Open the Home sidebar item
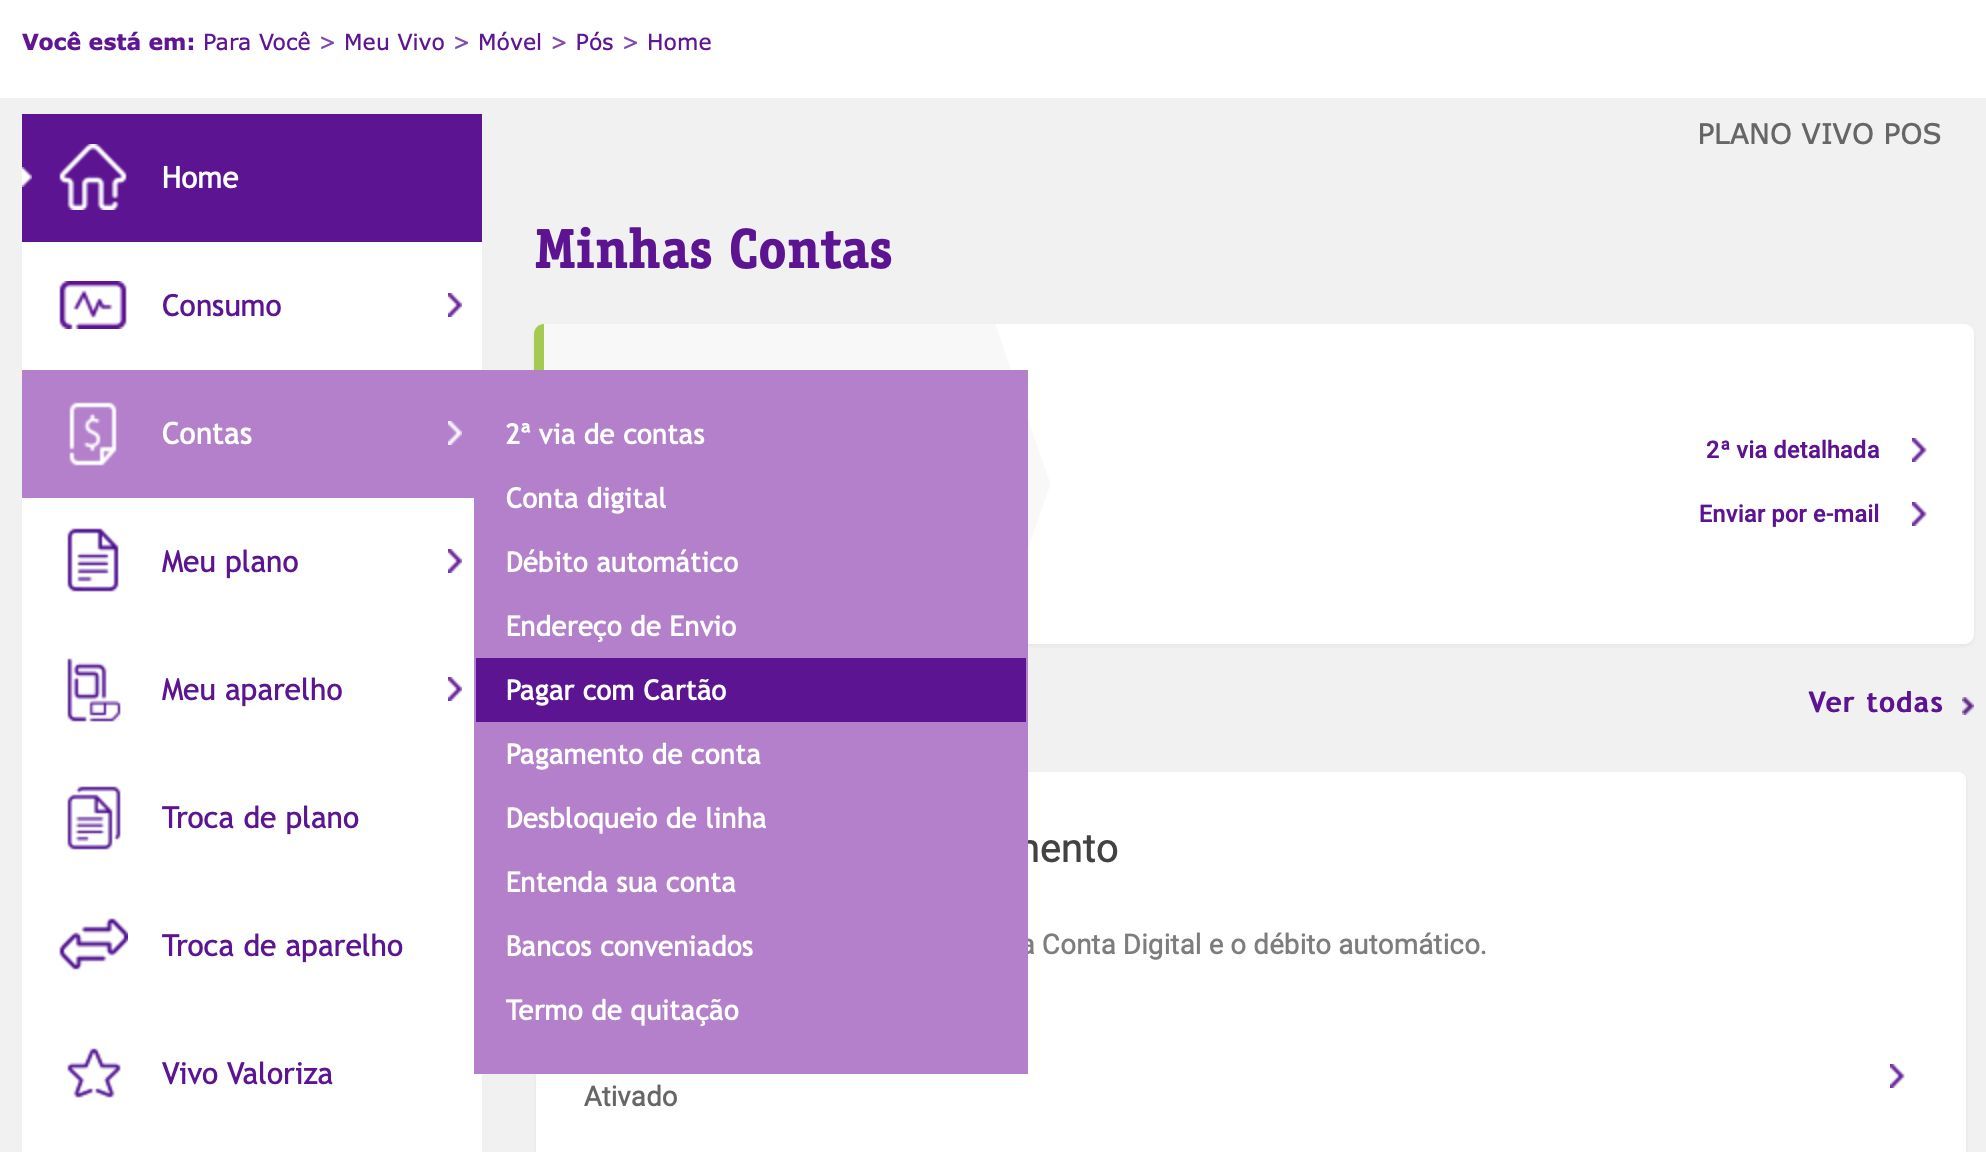This screenshot has width=1986, height=1152. (x=252, y=178)
